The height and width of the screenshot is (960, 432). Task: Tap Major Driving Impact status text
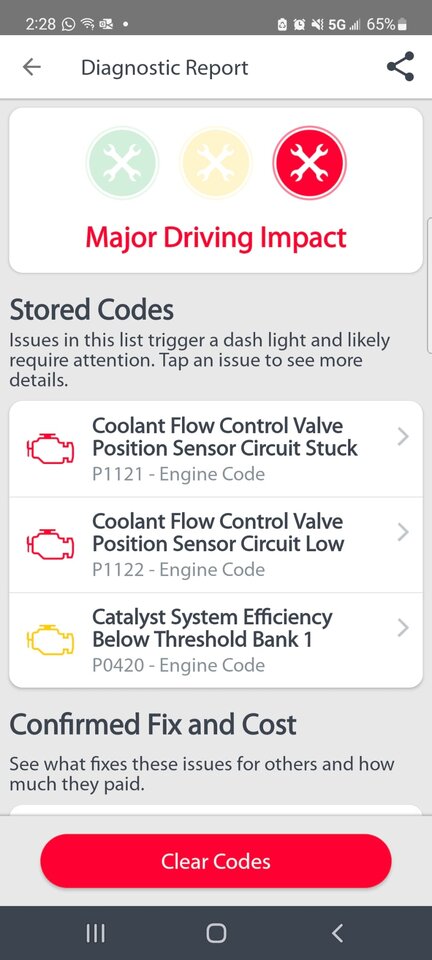pyautogui.click(x=215, y=238)
